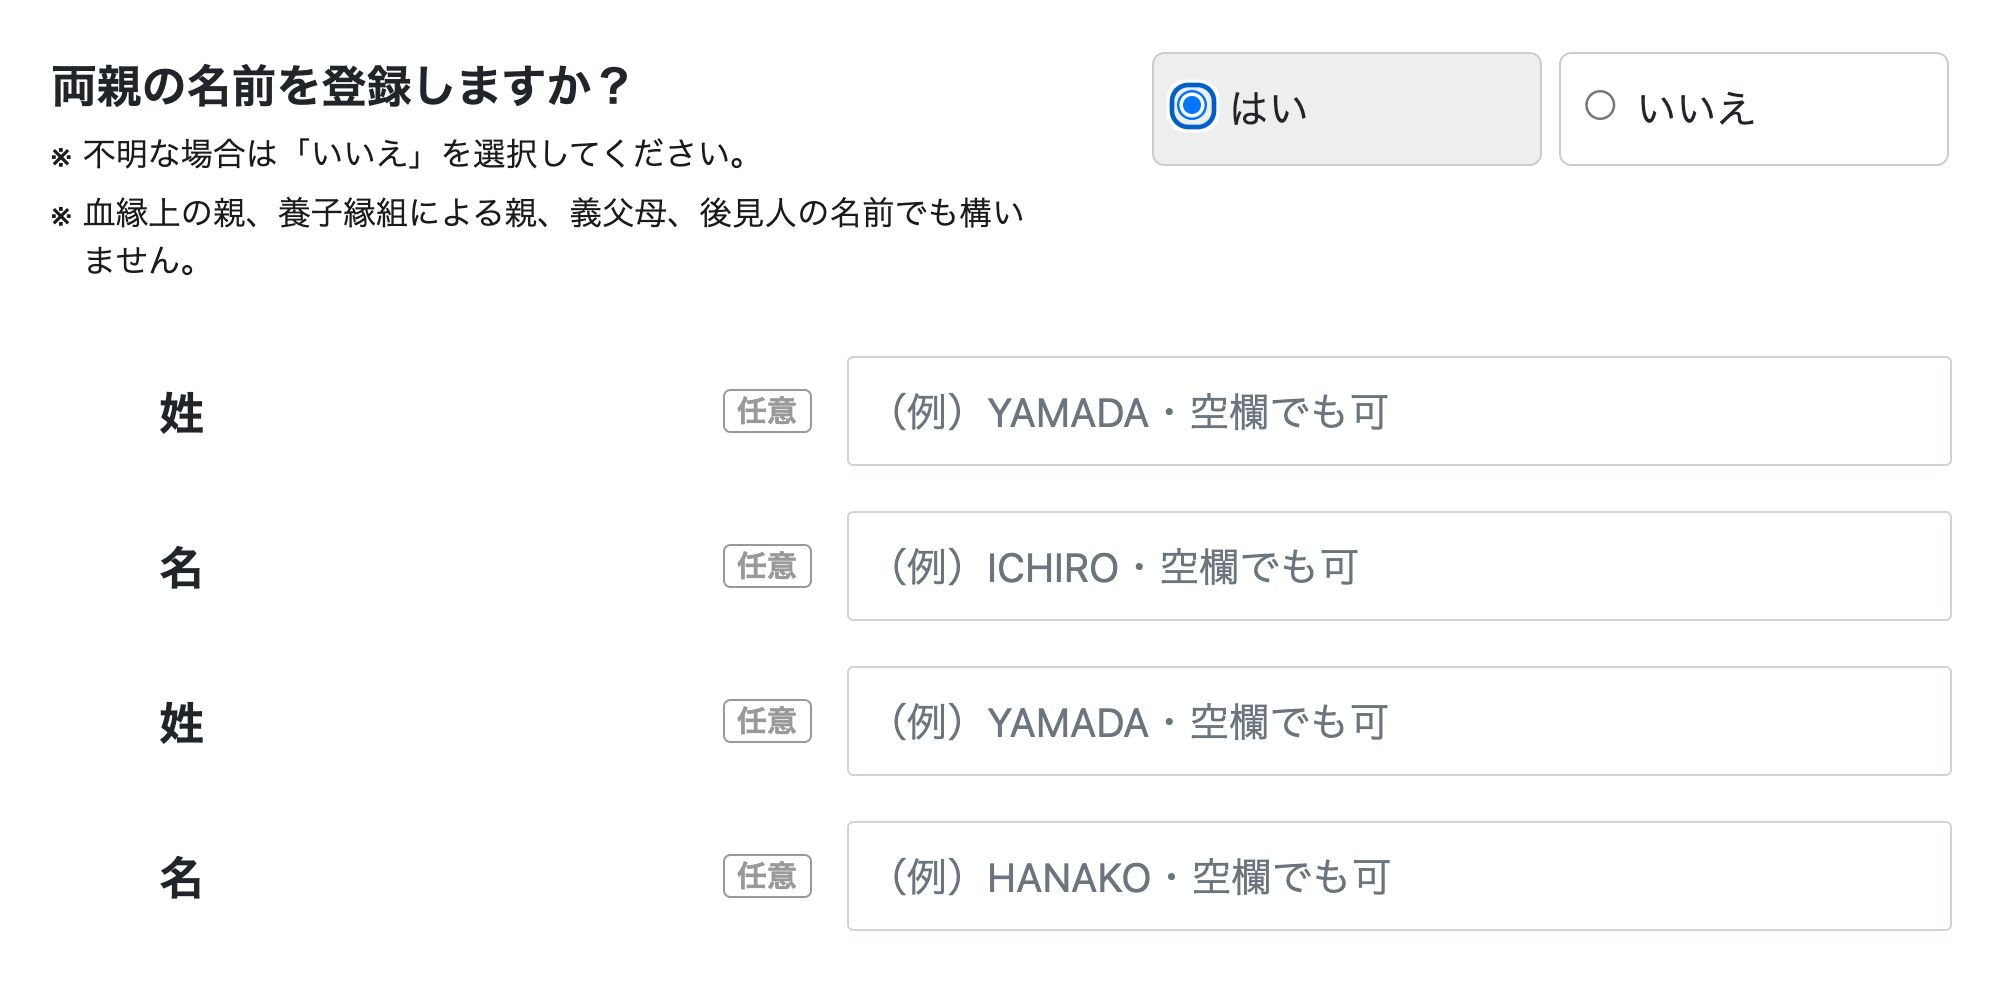Click the 任意 badge next to second 姓
2001x983 pixels.
[x=767, y=721]
